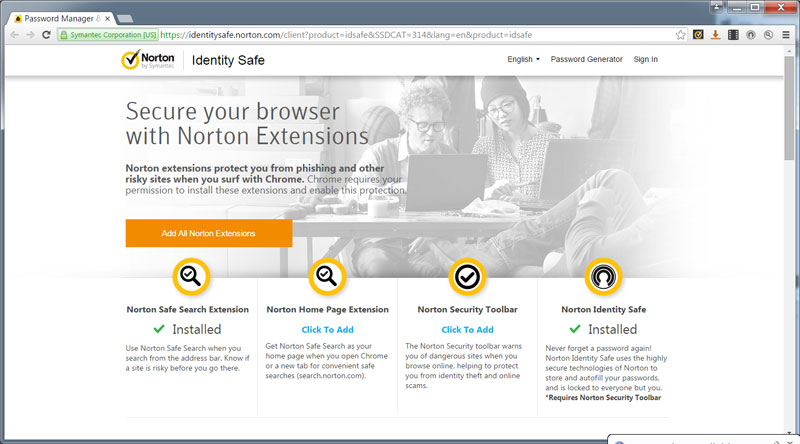Click the Secure your browser headline

coord(247,124)
